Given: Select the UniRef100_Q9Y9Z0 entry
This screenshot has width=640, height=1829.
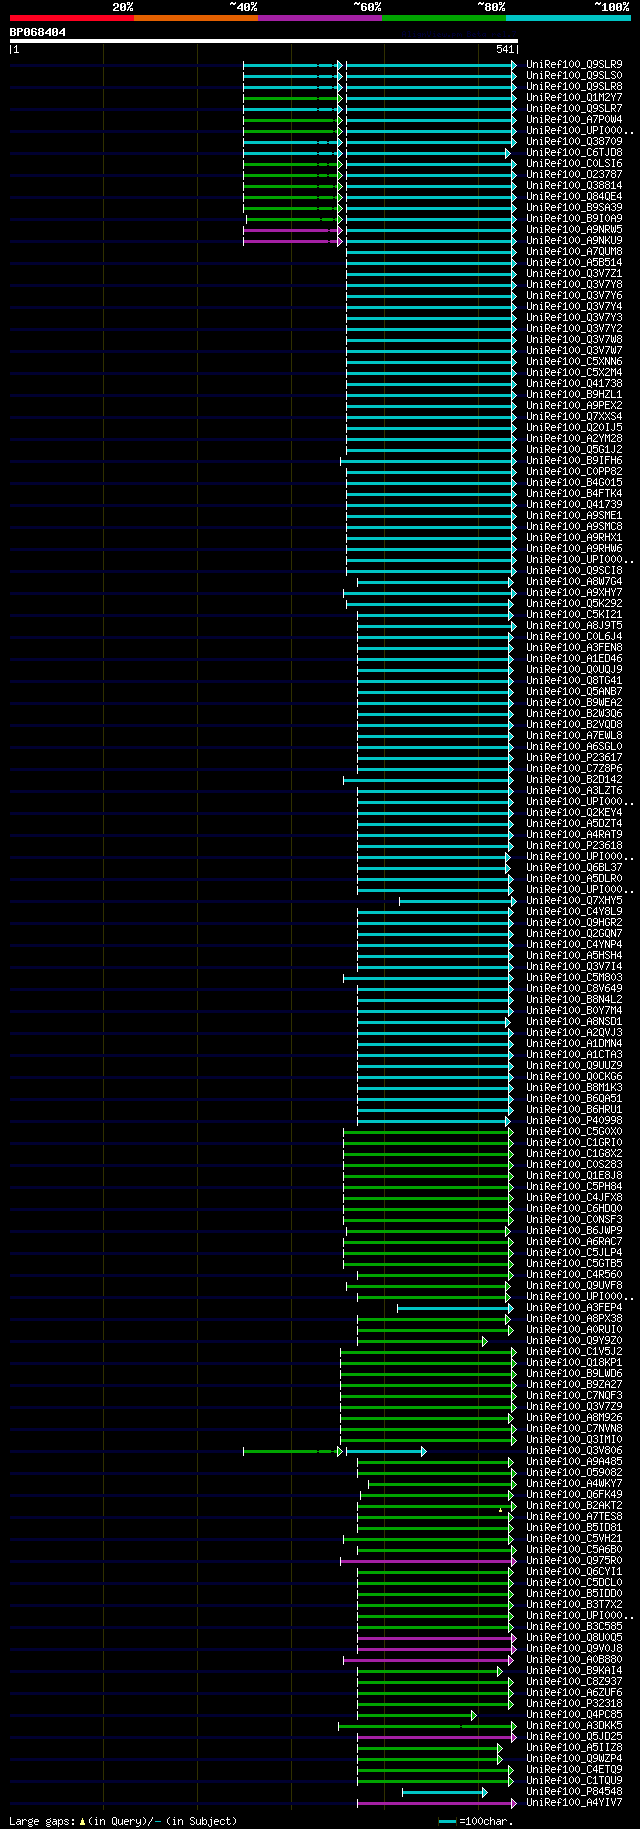Looking at the screenshot, I should coord(574,1341).
